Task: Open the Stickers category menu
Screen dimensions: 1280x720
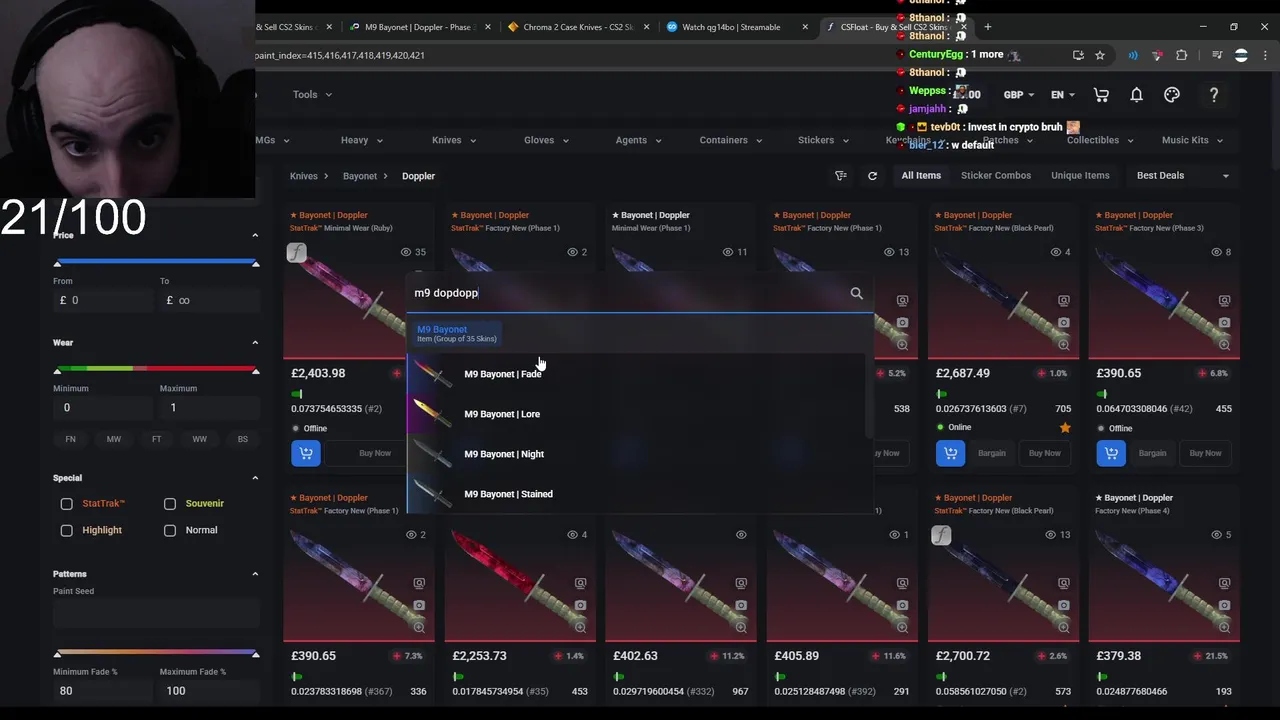Action: [x=823, y=140]
